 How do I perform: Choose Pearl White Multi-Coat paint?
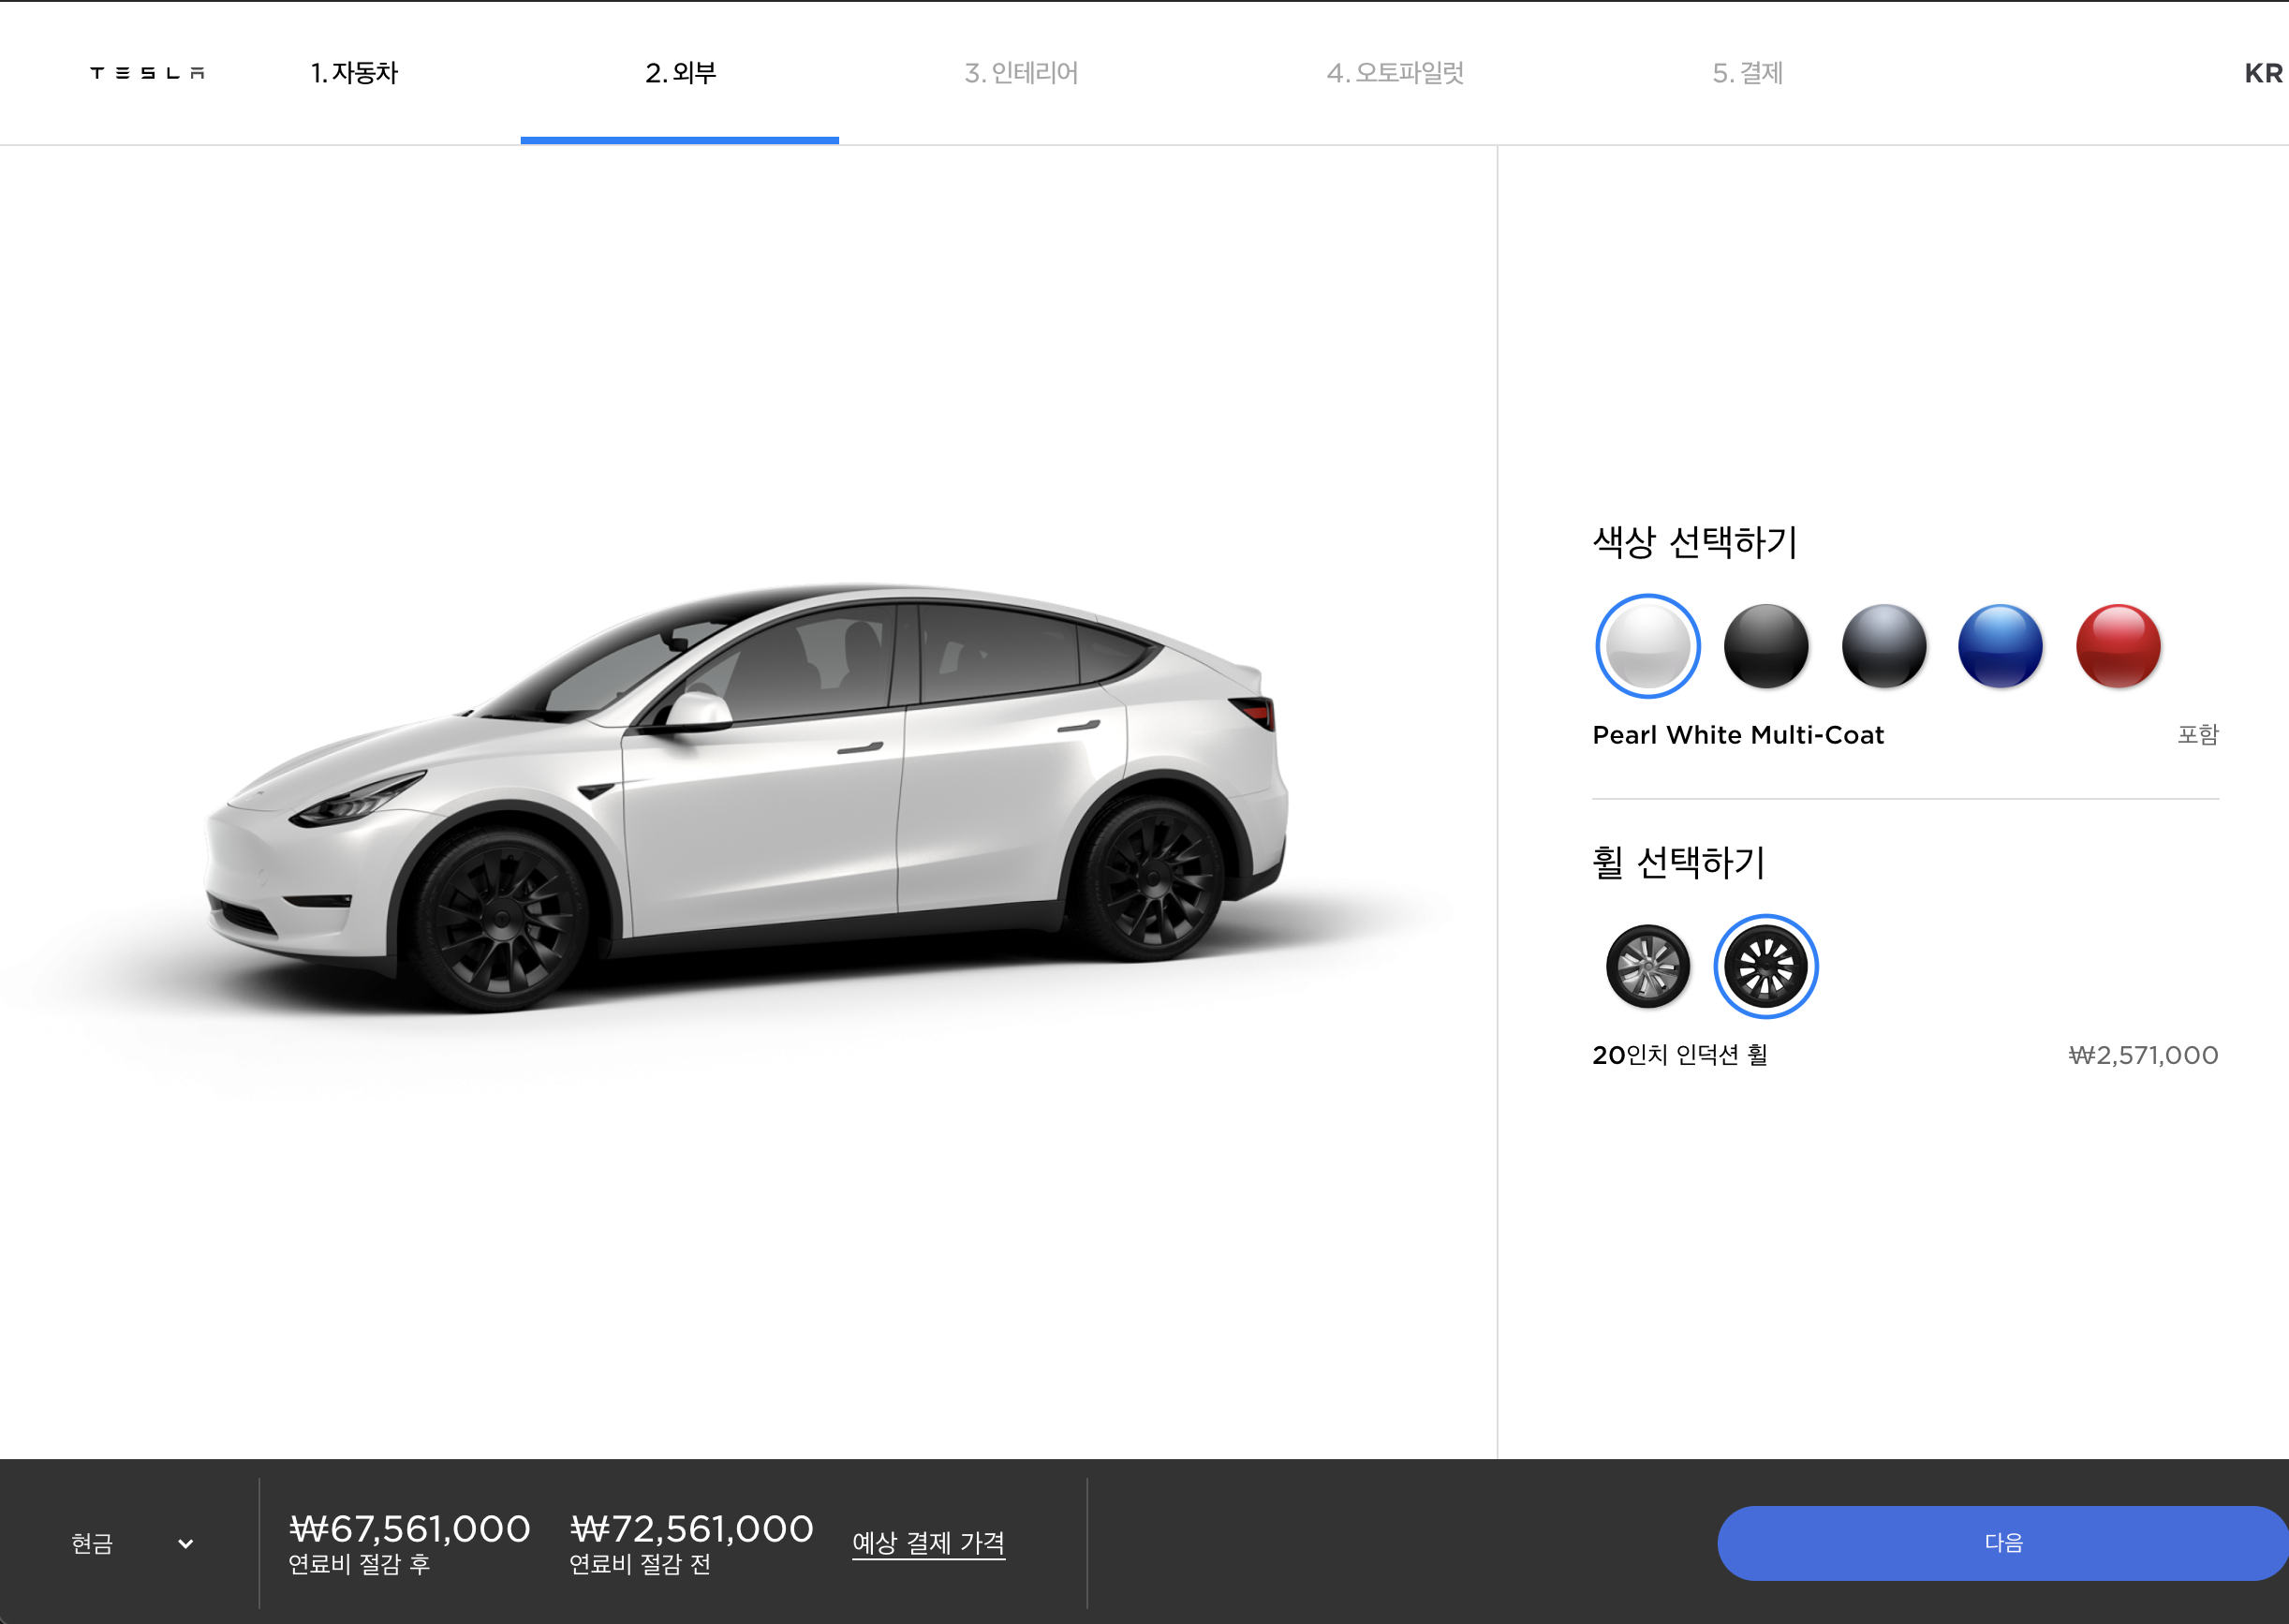tap(1647, 646)
